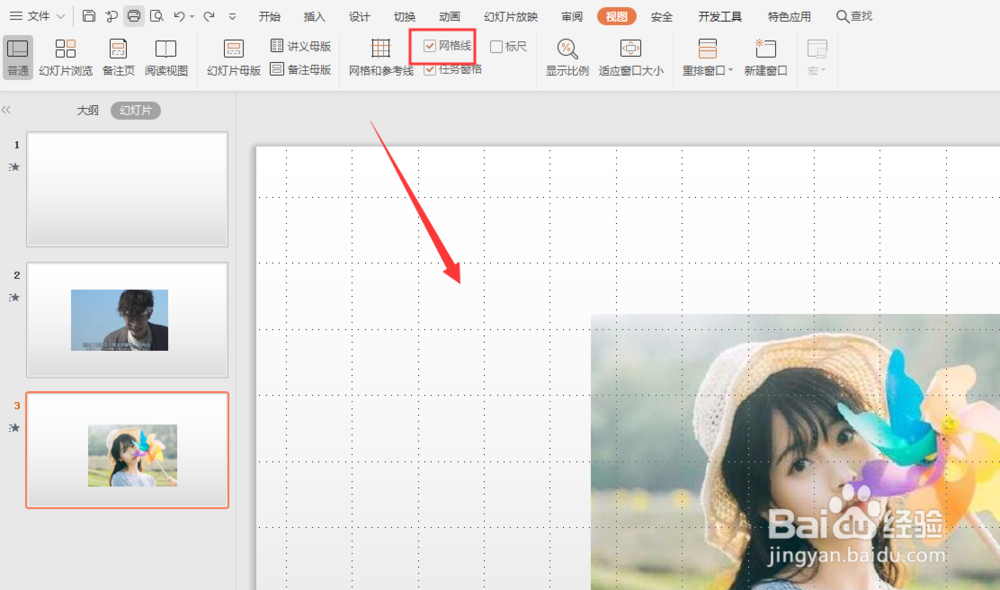Open the 审阅 ribbon tab
This screenshot has width=1000, height=590.
571,17
